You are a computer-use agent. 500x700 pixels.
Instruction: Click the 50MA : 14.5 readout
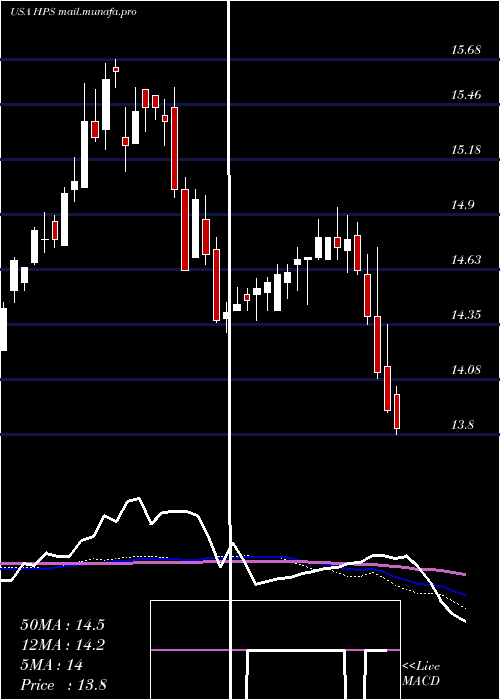click(62, 625)
